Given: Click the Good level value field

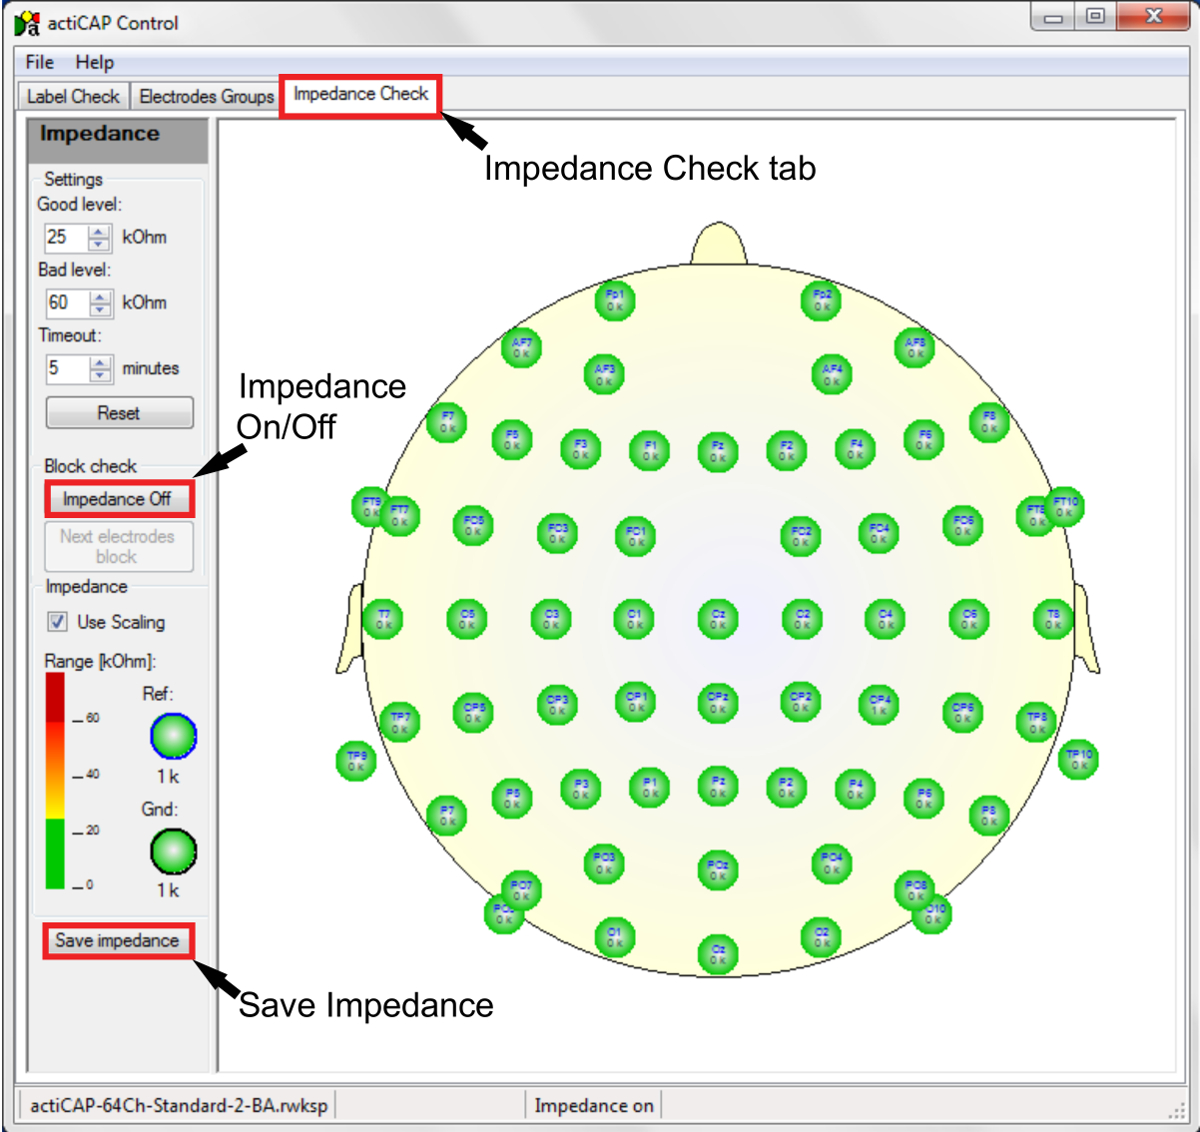Looking at the screenshot, I should 65,237.
